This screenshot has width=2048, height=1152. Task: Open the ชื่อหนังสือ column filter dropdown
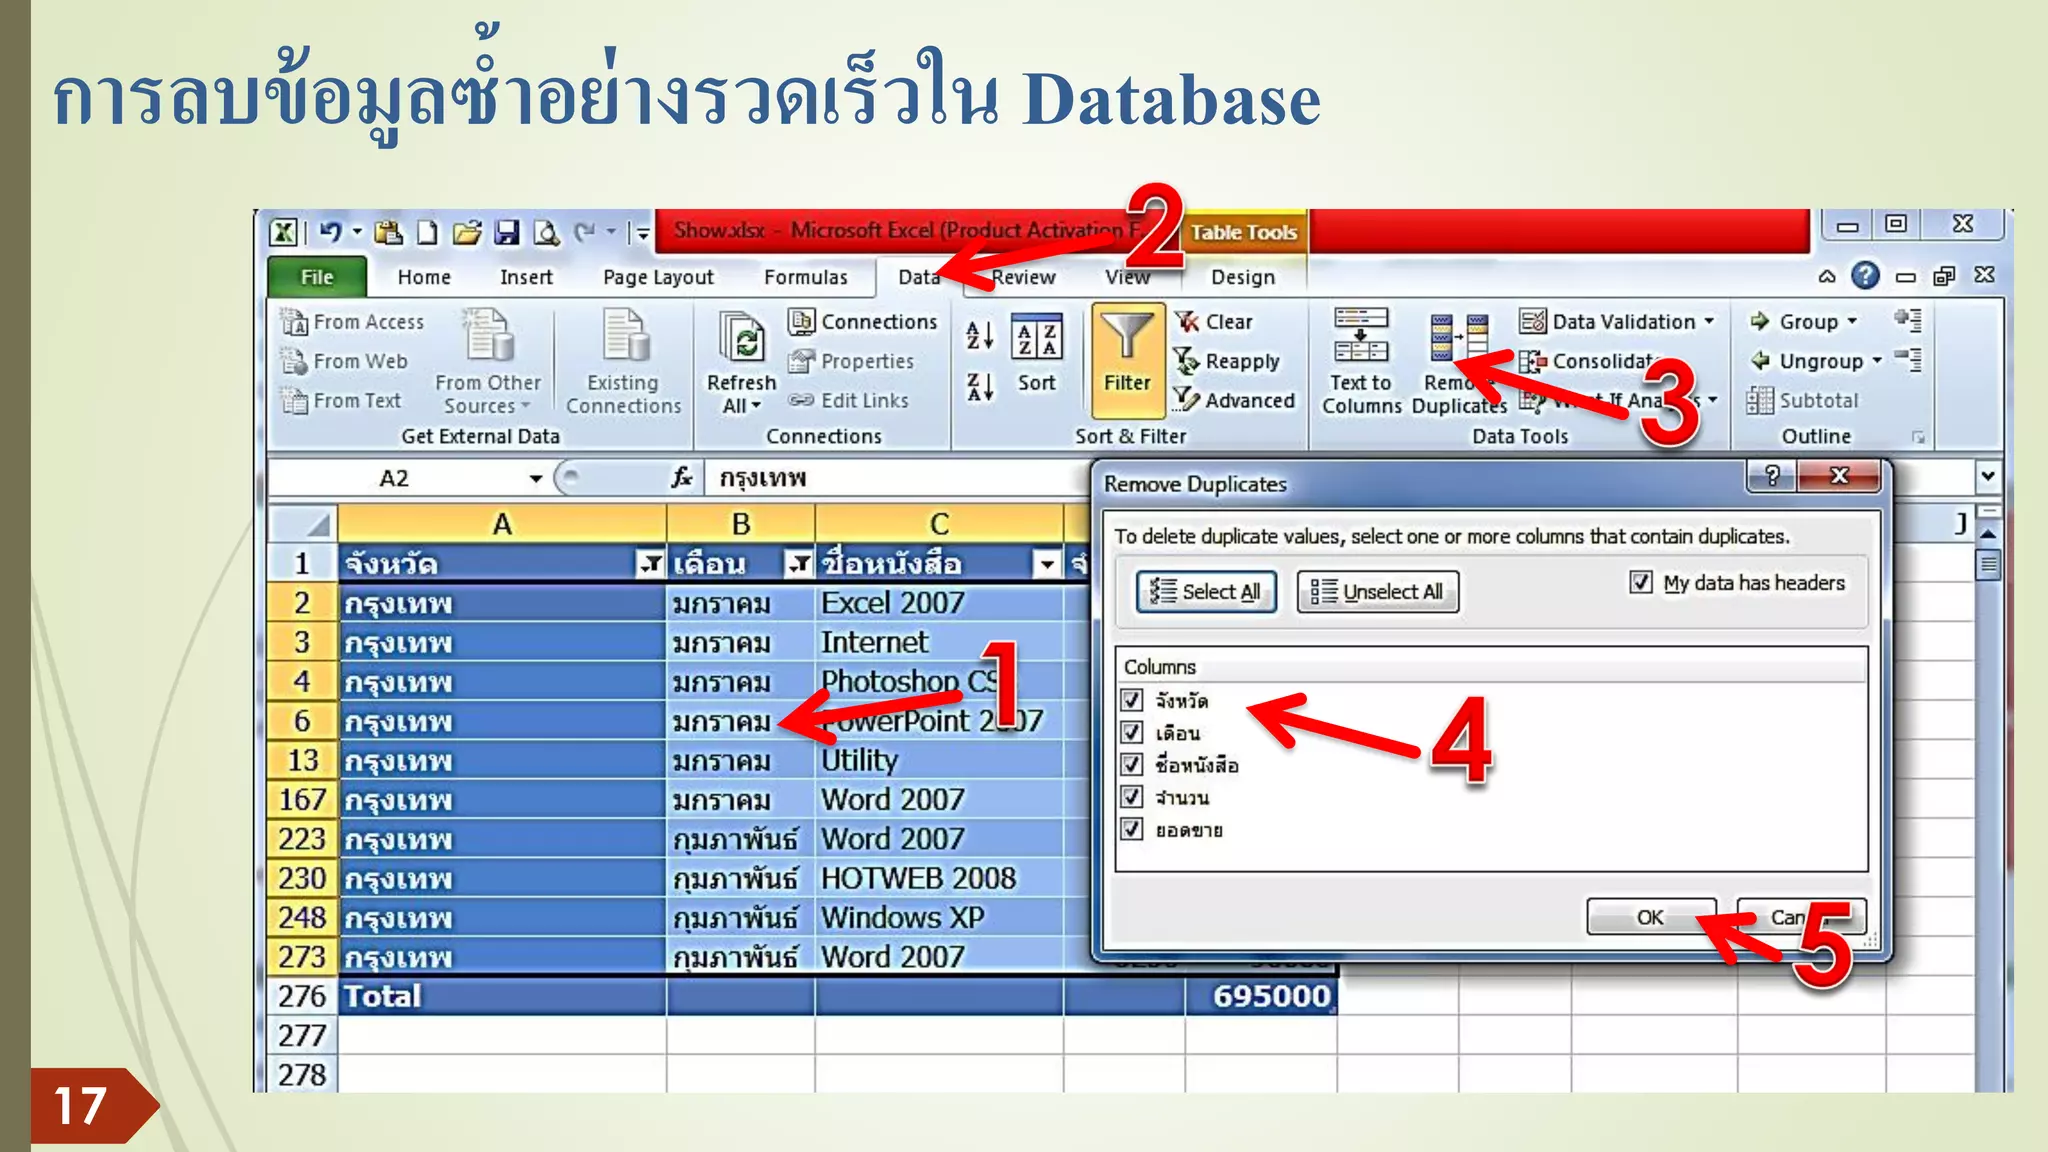pos(1047,564)
